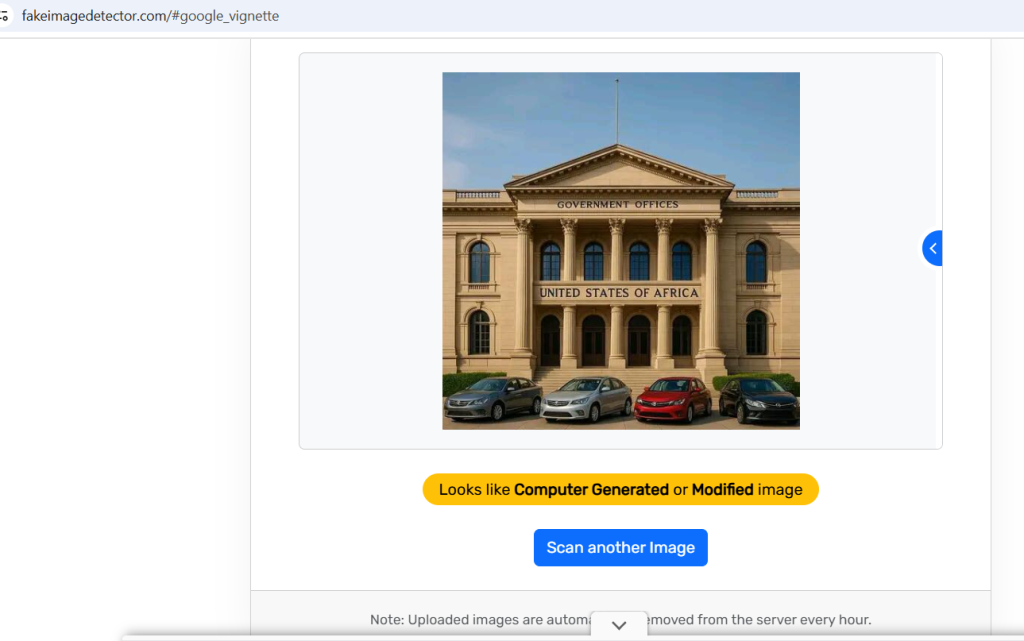The image size is (1024, 641).
Task: Click the site info icon in address bar
Action: click(x=5, y=16)
